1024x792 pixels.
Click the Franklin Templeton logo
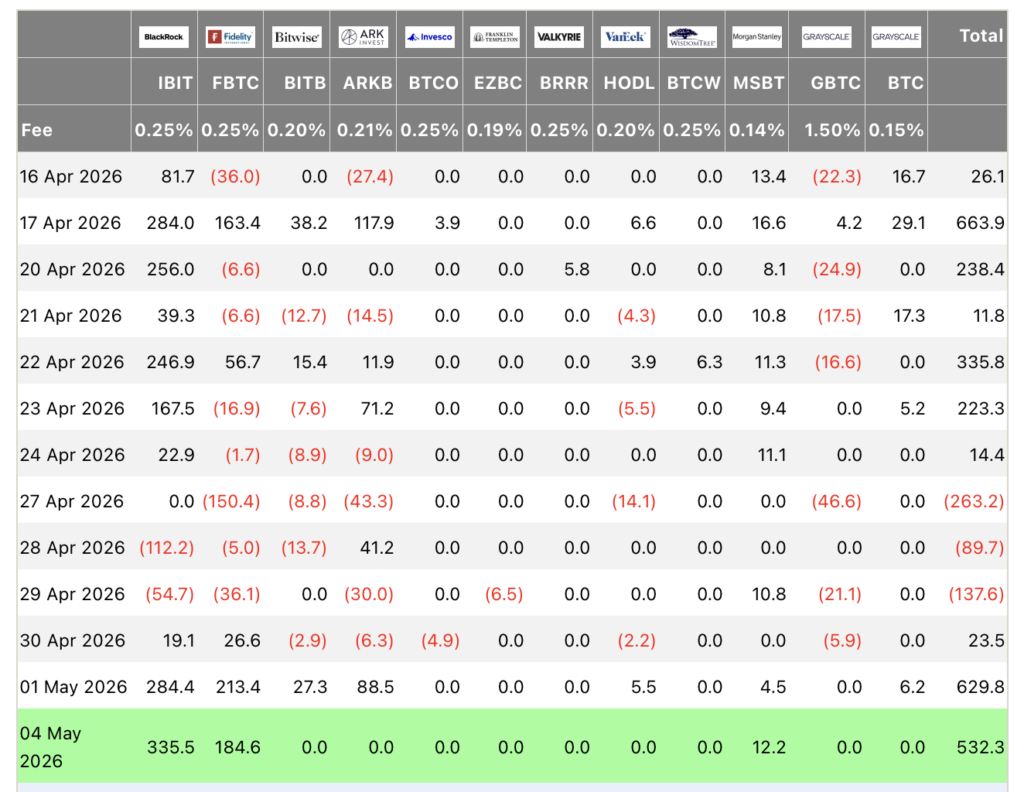495,37
